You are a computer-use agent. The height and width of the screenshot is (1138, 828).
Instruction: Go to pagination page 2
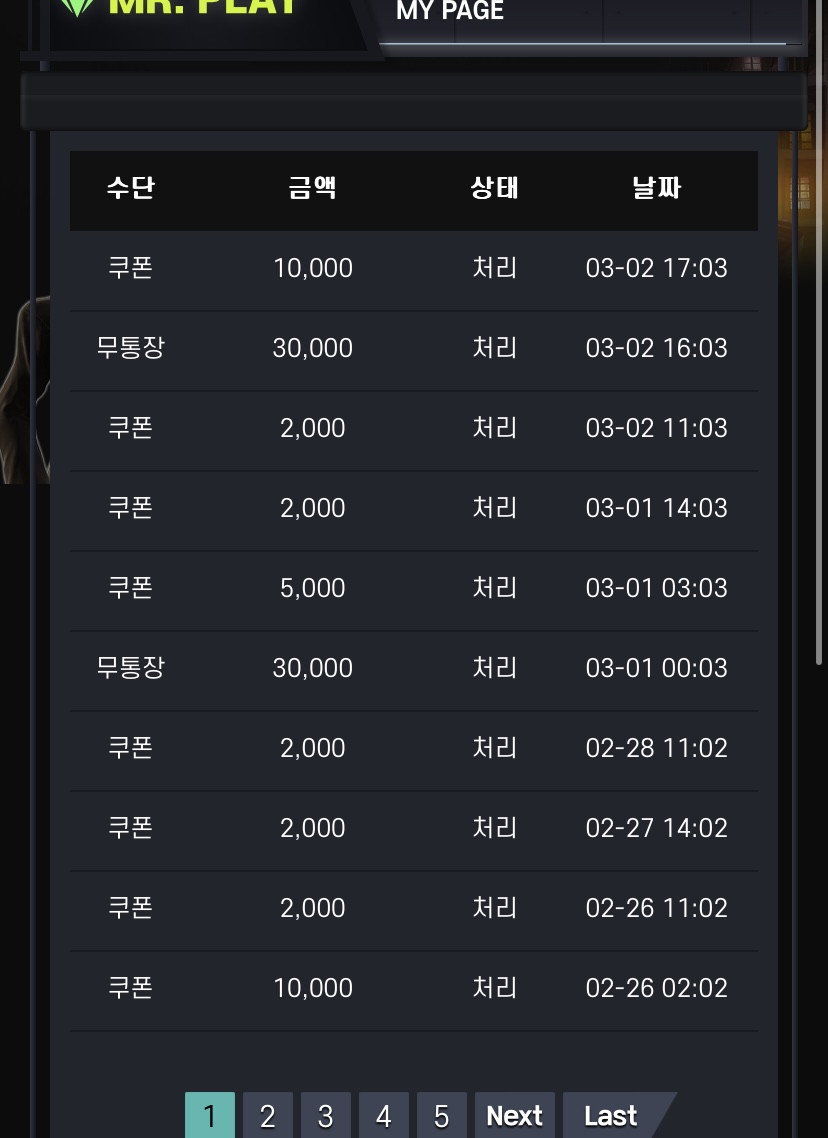(x=268, y=1115)
